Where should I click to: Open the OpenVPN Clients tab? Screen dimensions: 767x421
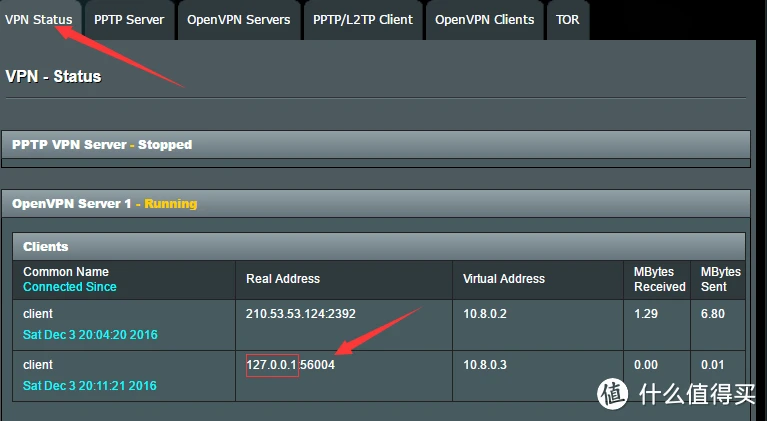(x=484, y=19)
